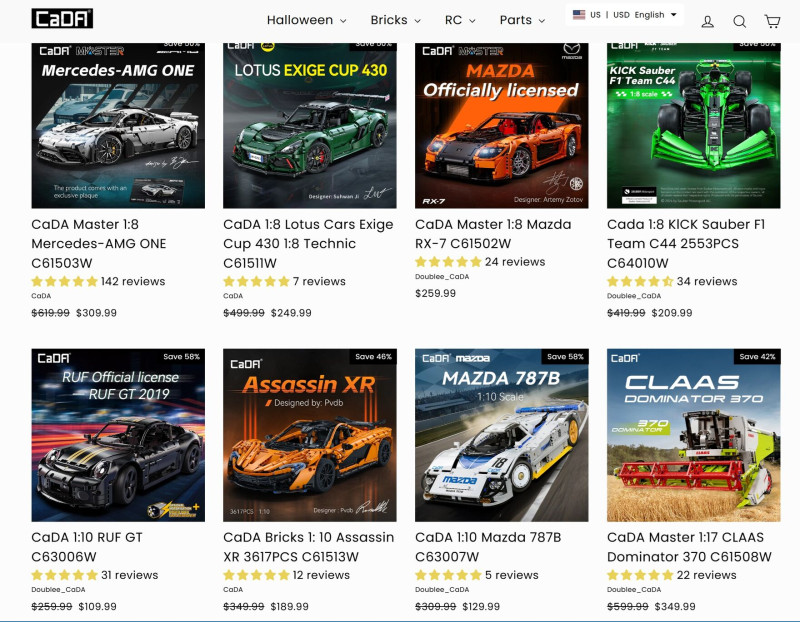This screenshot has height=622, width=800.
Task: Open CaDA Master 1:17 CLAAS Dominator title
Action: tap(689, 546)
